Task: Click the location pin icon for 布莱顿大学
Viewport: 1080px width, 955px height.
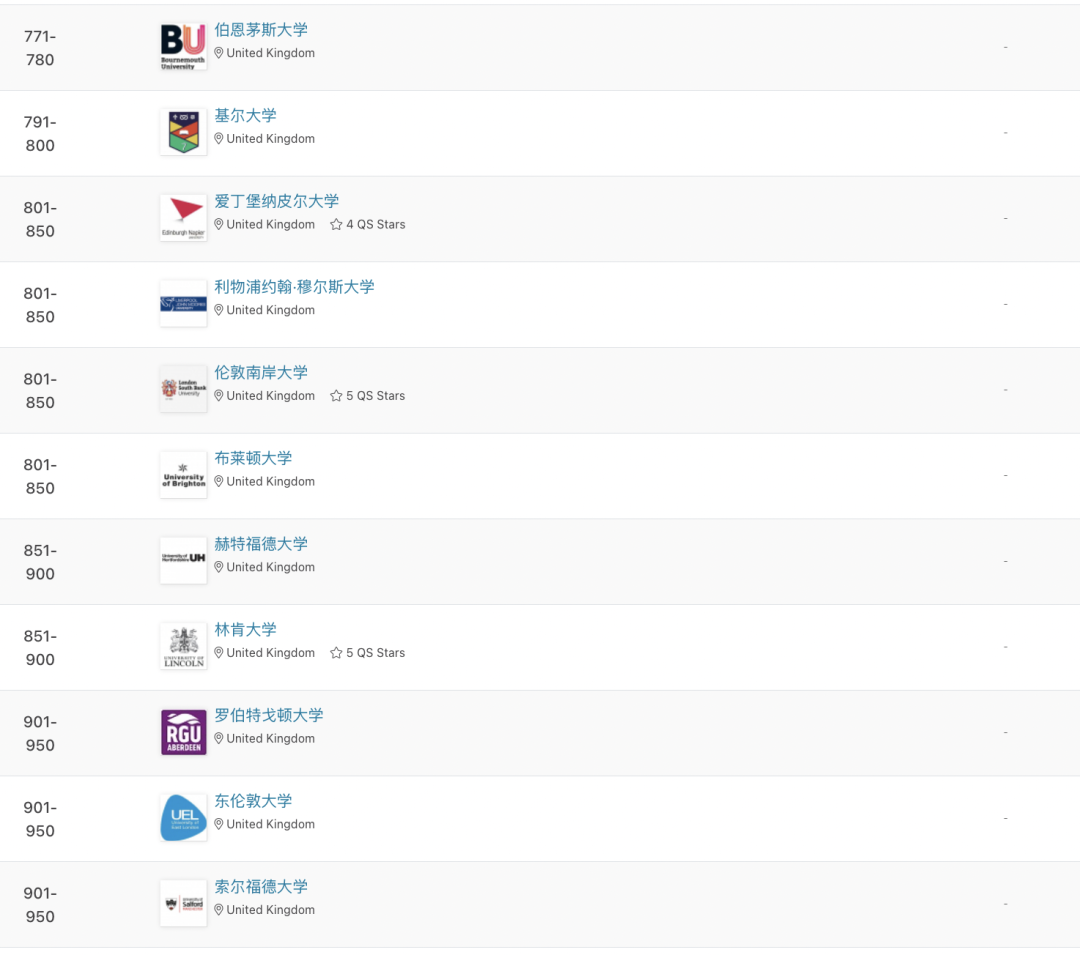Action: tap(218, 481)
